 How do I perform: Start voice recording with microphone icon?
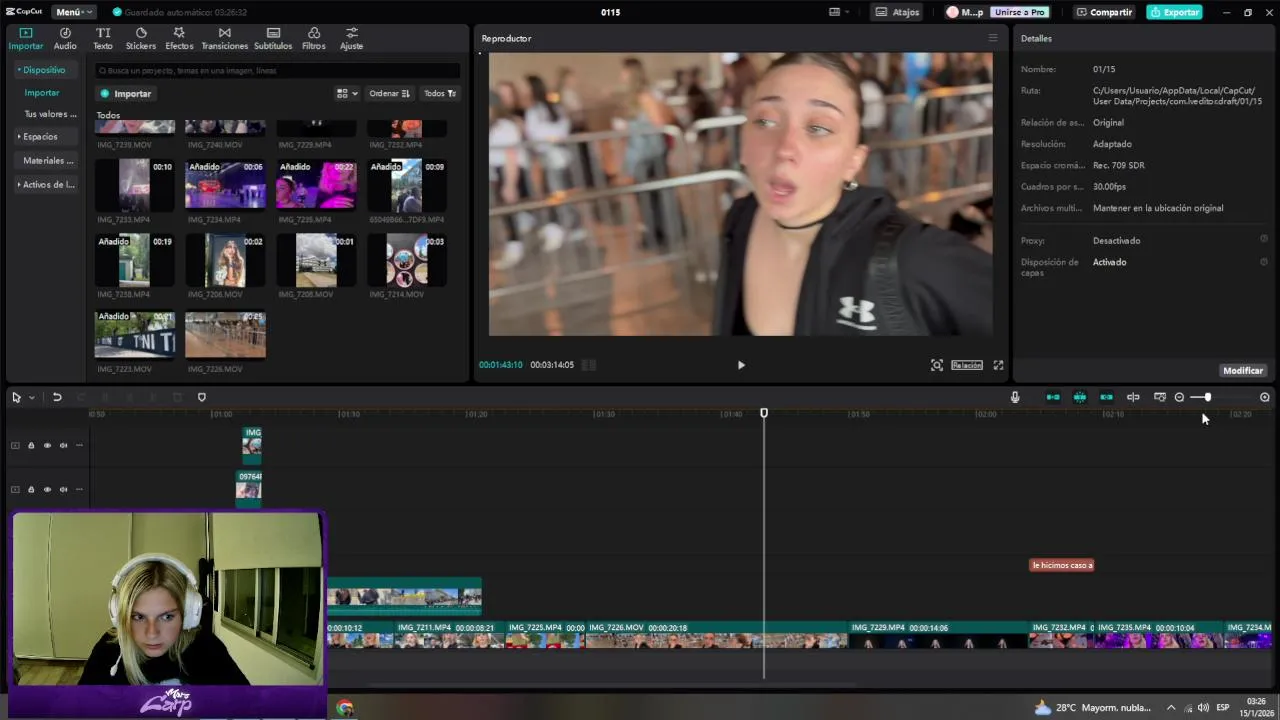pos(1015,397)
